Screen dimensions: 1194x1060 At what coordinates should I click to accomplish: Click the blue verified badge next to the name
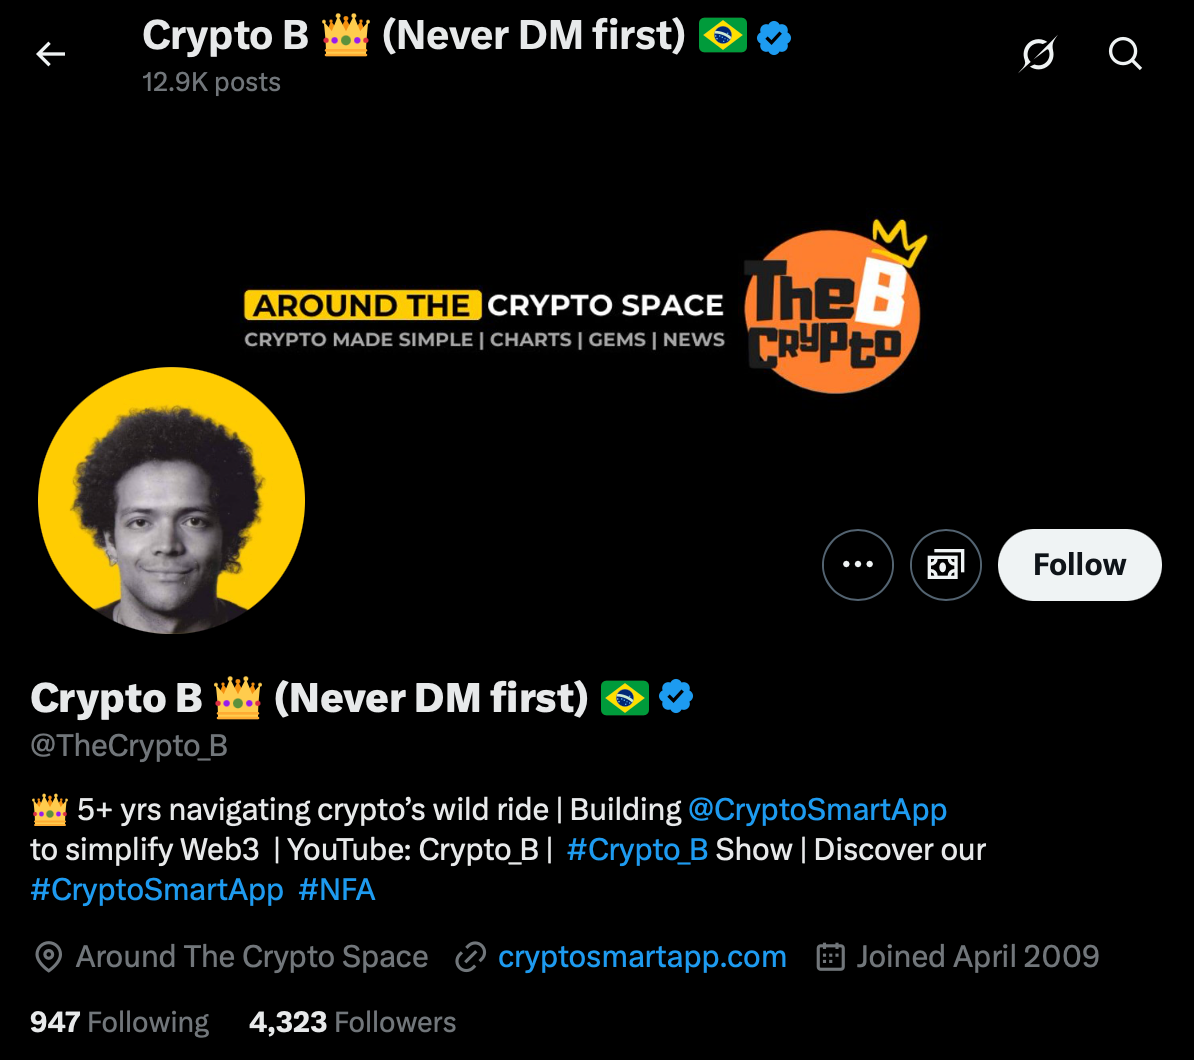[676, 697]
